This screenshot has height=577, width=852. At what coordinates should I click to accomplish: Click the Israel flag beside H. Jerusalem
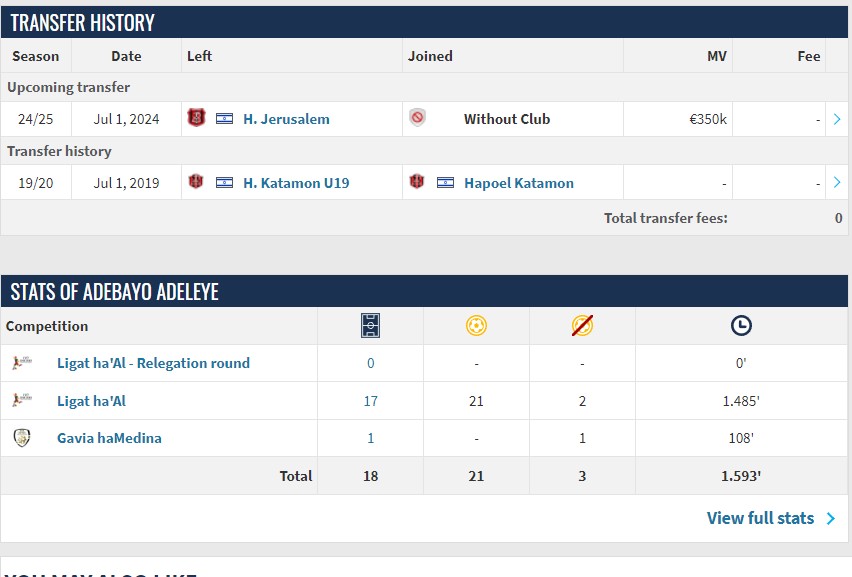(225, 119)
